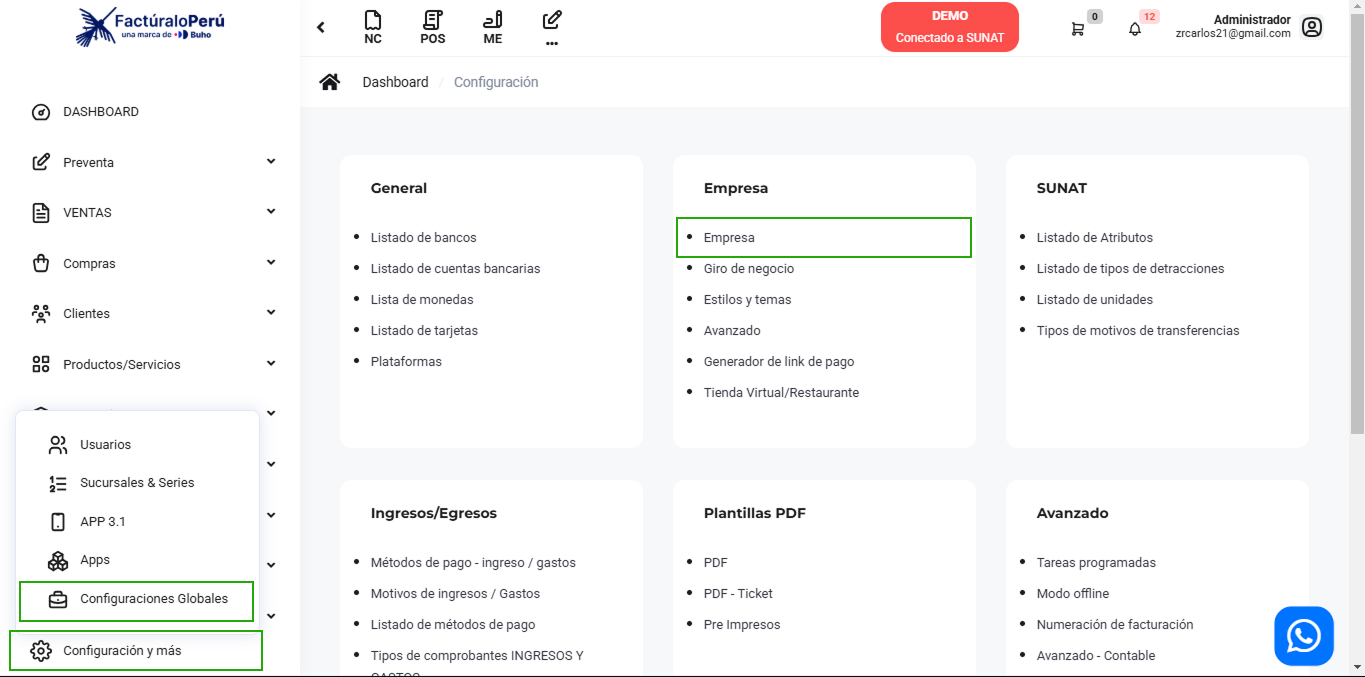Open Usuarios from the popup menu
The image size is (1365, 677).
pos(105,445)
